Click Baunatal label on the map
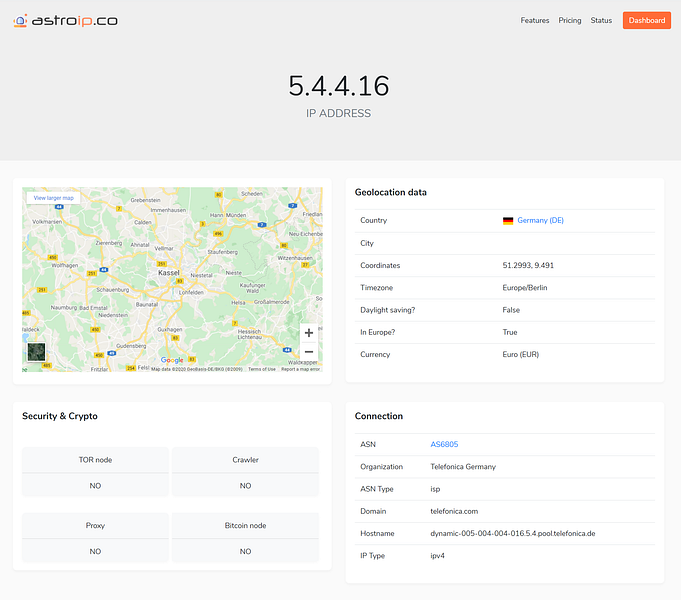The height and width of the screenshot is (600, 681). coord(147,305)
